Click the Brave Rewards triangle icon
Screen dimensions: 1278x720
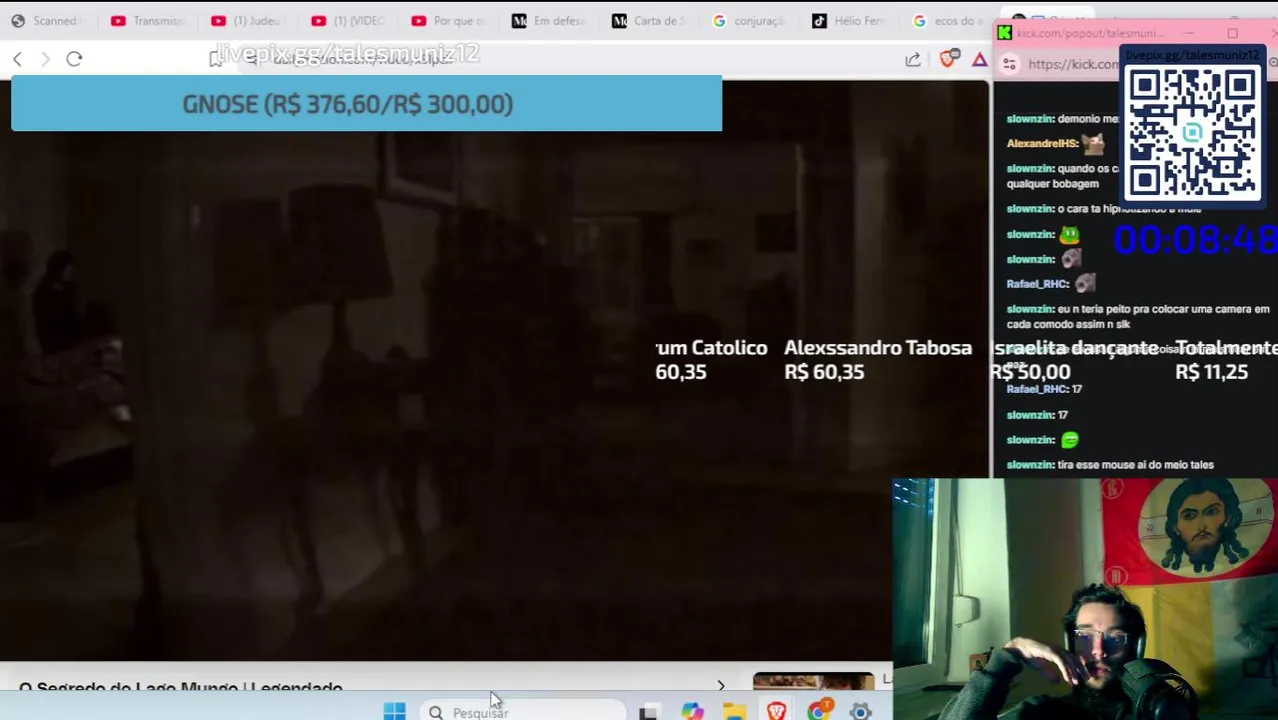[980, 60]
